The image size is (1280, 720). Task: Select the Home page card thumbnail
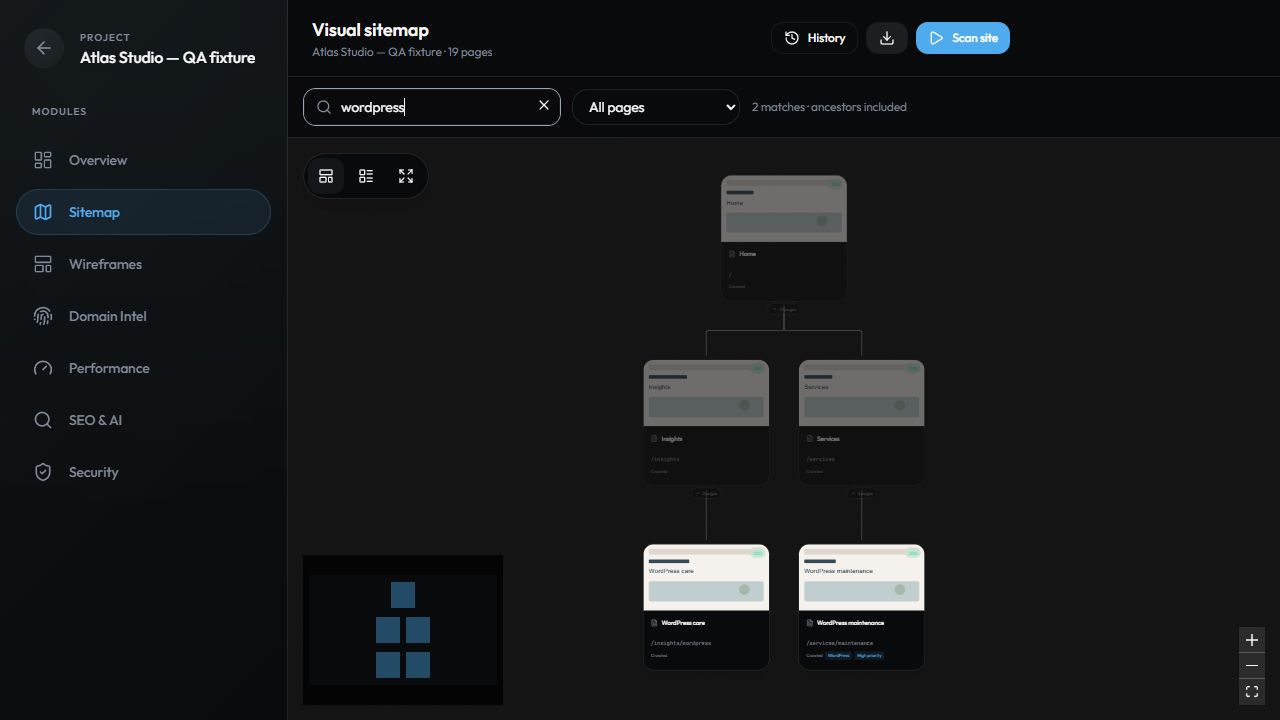pyautogui.click(x=784, y=209)
